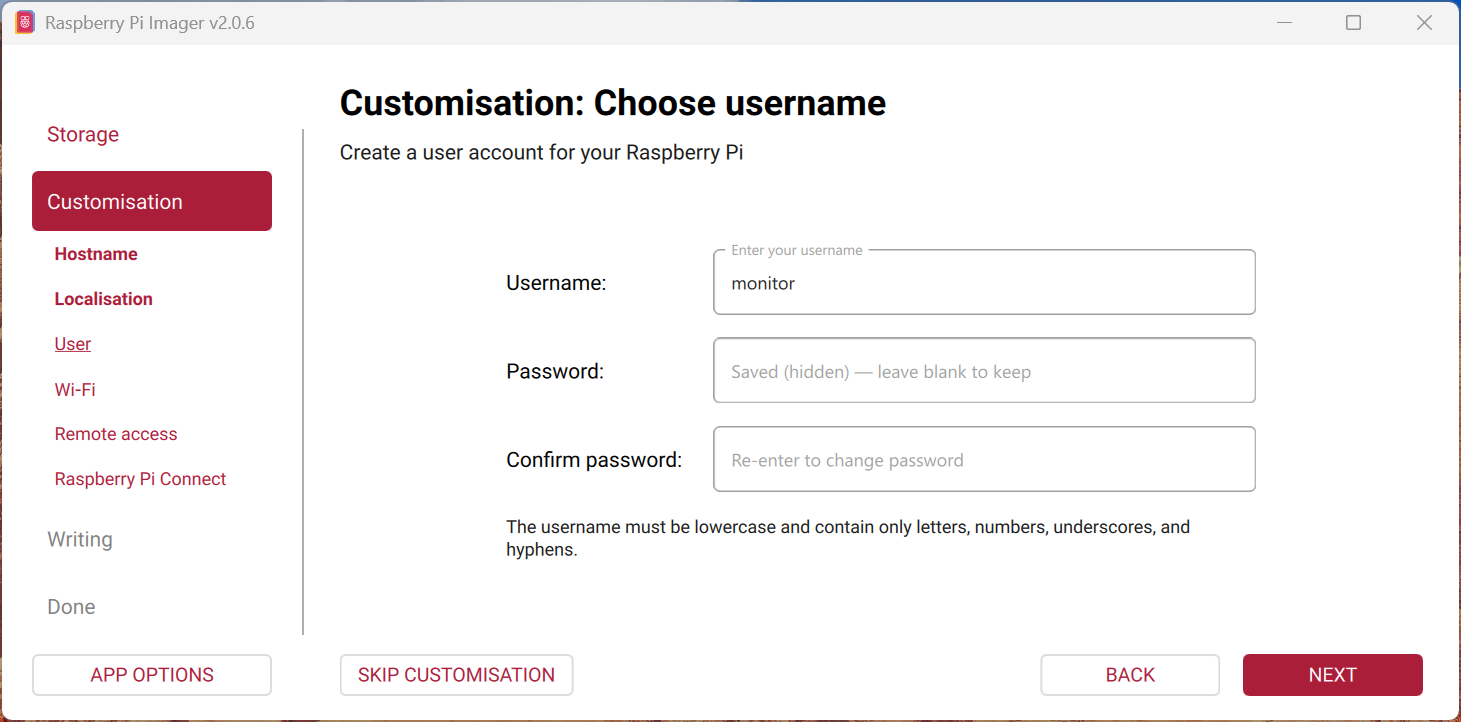Click the 'Confirm password:' label
Image resolution: width=1461 pixels, height=722 pixels.
tap(594, 460)
